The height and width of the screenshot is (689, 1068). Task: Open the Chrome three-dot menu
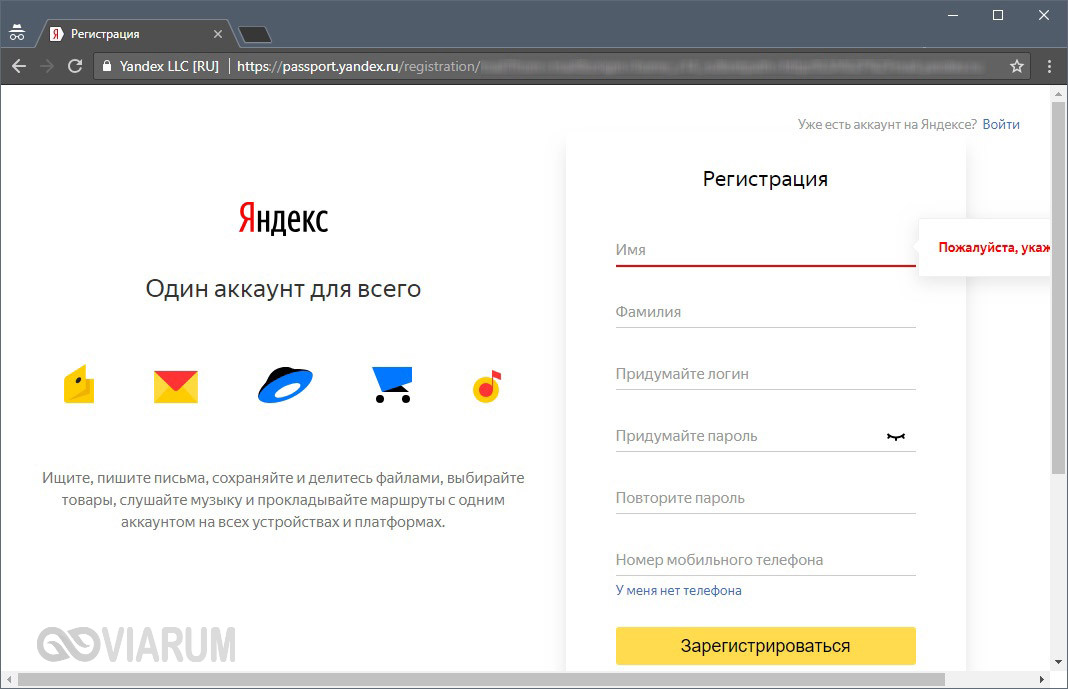[1049, 66]
